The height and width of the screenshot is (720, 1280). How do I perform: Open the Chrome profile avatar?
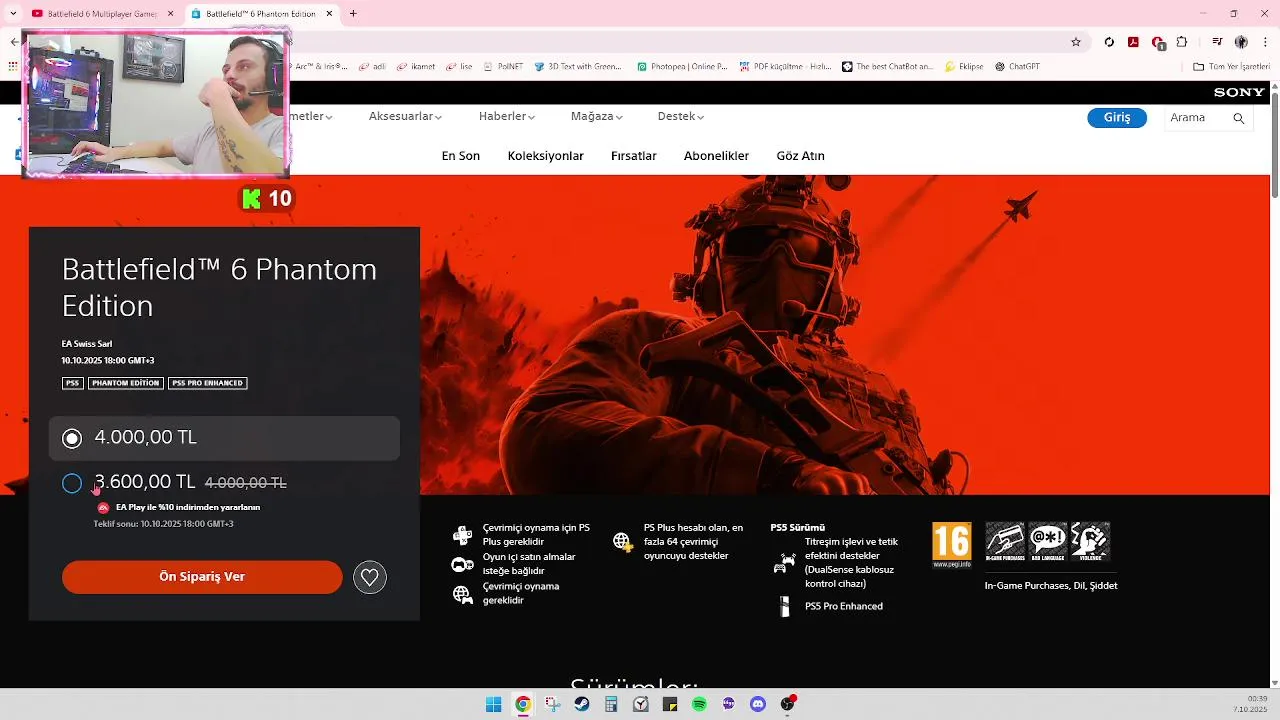pyautogui.click(x=1241, y=42)
